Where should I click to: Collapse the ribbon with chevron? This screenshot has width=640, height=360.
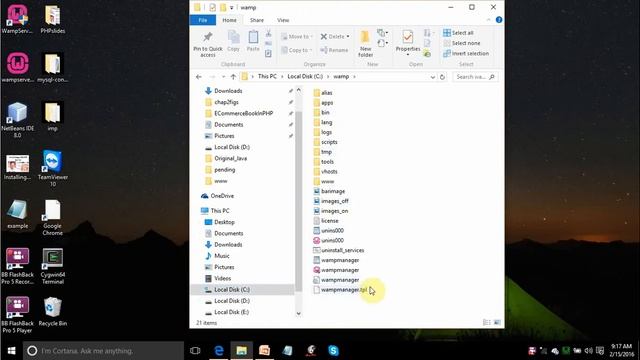[x=489, y=20]
